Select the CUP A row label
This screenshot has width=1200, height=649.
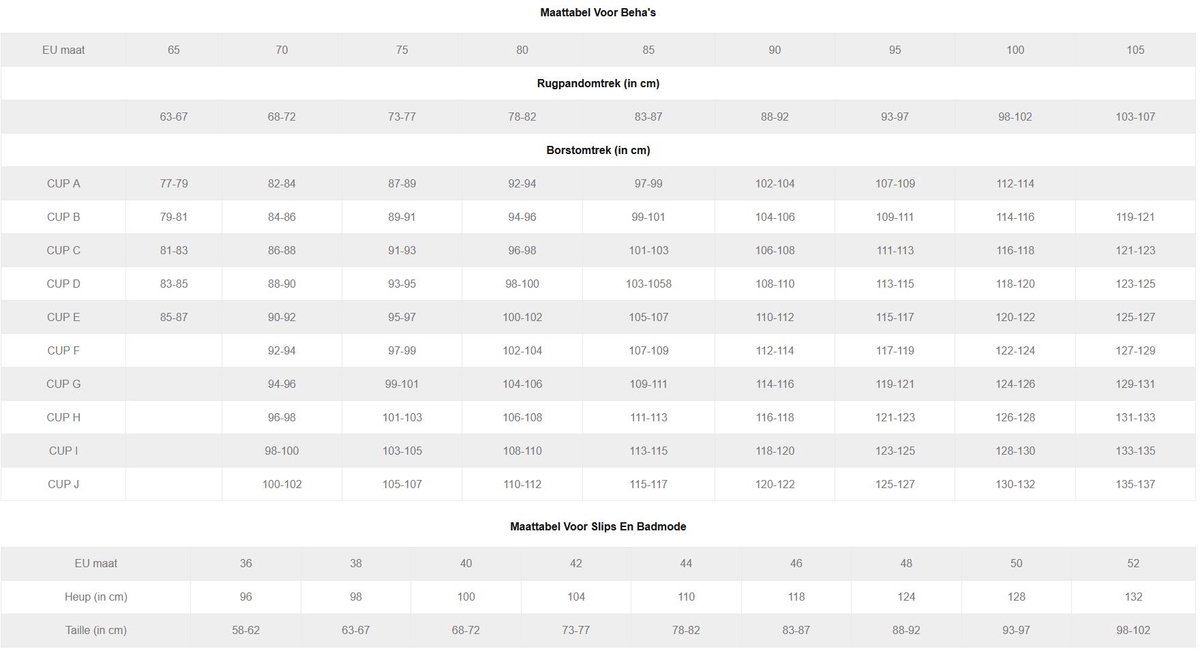point(64,184)
